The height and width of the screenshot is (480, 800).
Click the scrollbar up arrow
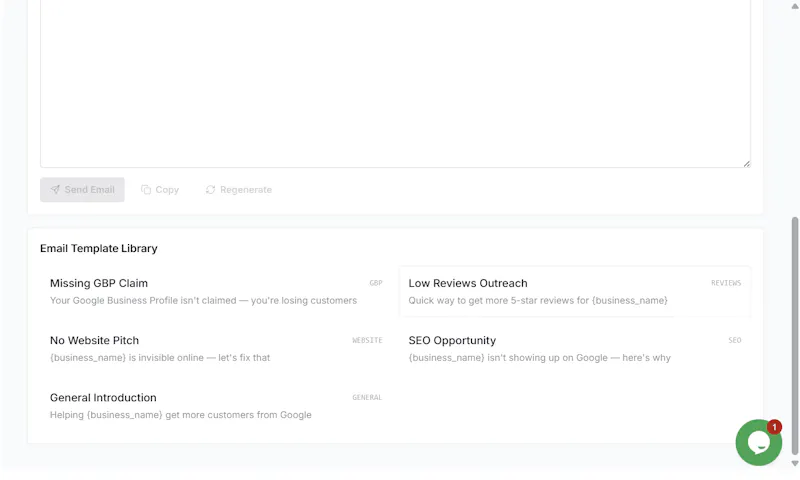[794, 6]
